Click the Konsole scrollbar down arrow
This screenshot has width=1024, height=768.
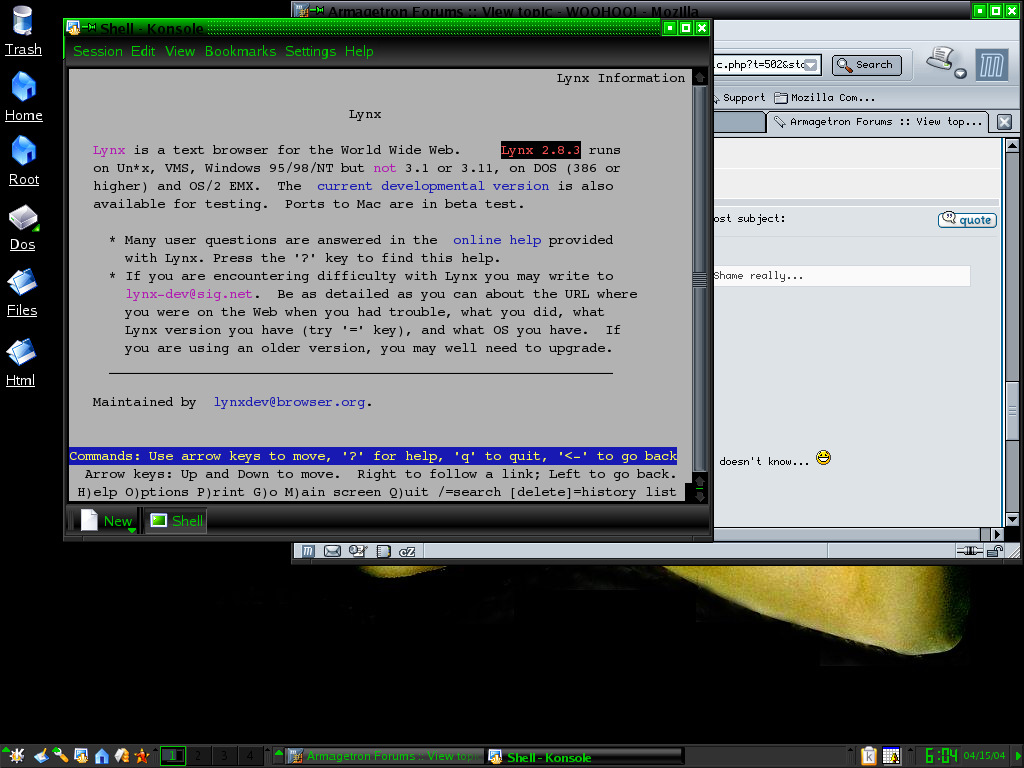[x=699, y=496]
